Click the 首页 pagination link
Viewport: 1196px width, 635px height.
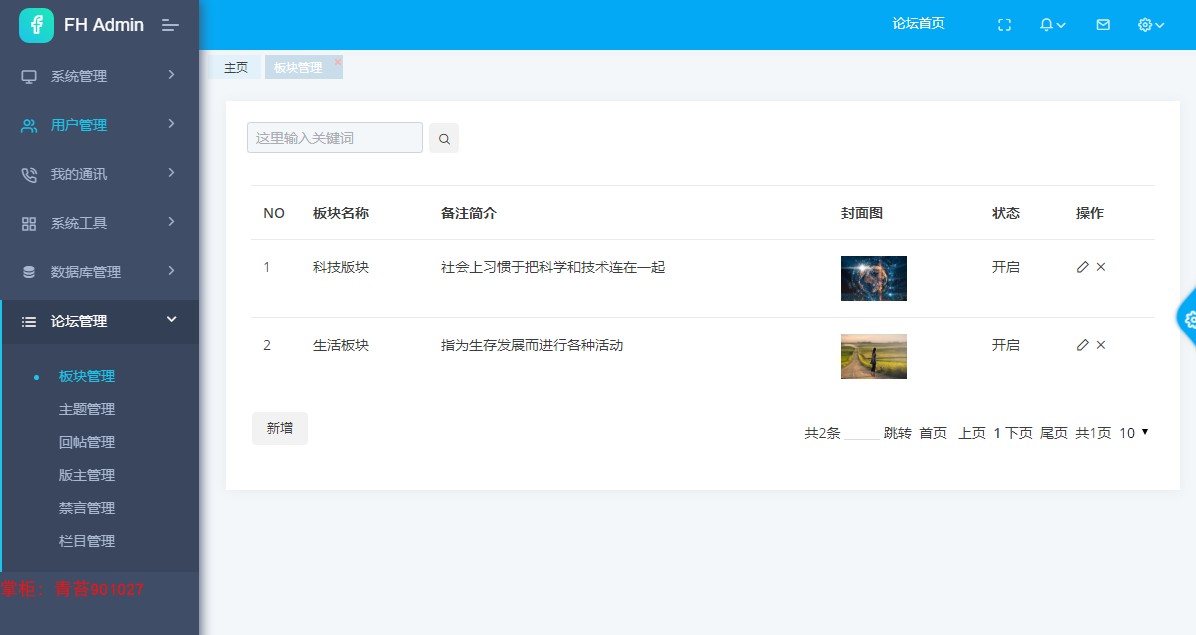coord(933,433)
